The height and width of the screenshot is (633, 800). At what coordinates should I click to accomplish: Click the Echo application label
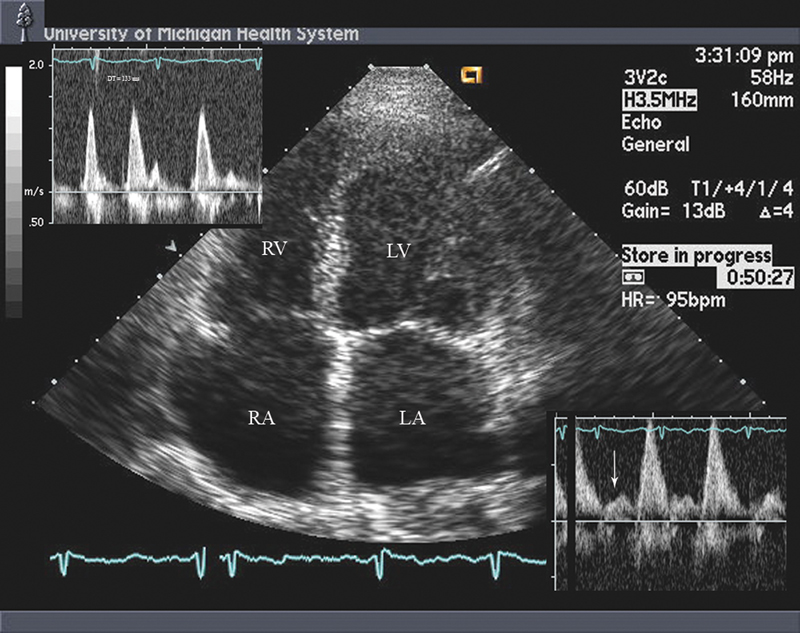640,122
